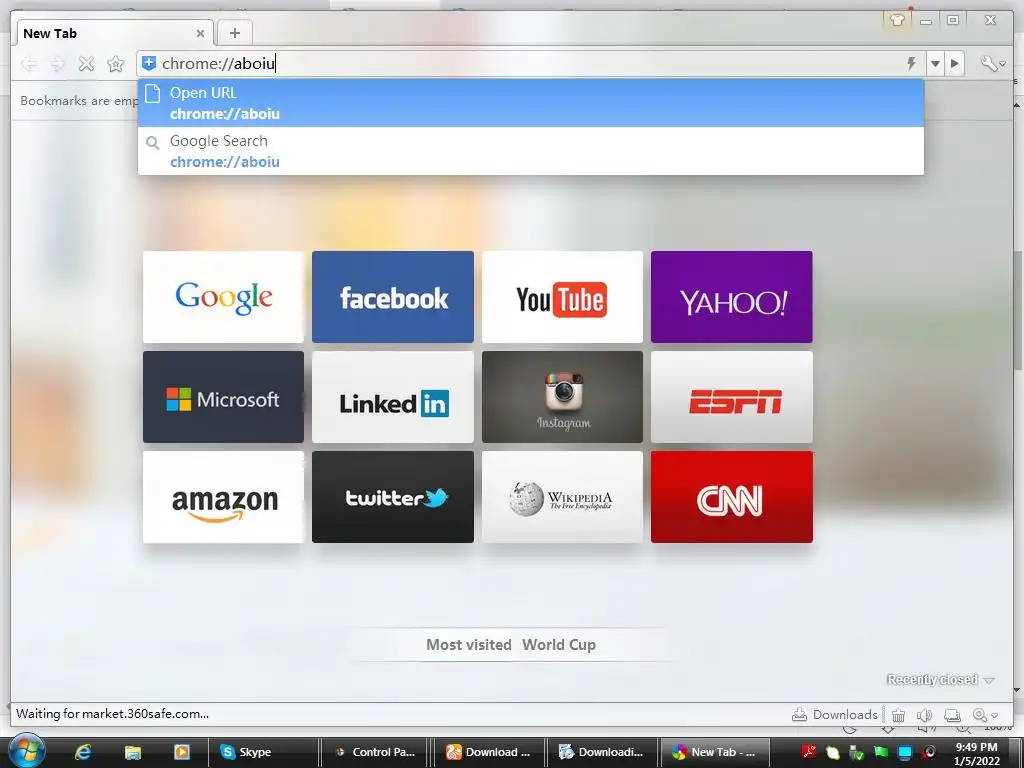Image resolution: width=1024 pixels, height=768 pixels.
Task: Launch Internet Explorer from the taskbar
Action: (83, 752)
